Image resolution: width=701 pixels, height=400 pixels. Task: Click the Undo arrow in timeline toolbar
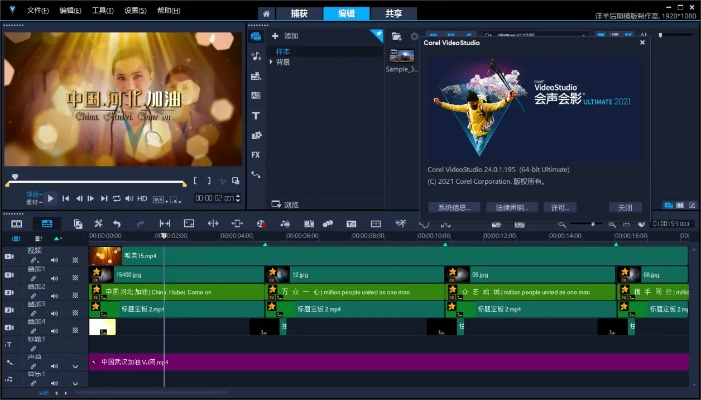coord(117,223)
